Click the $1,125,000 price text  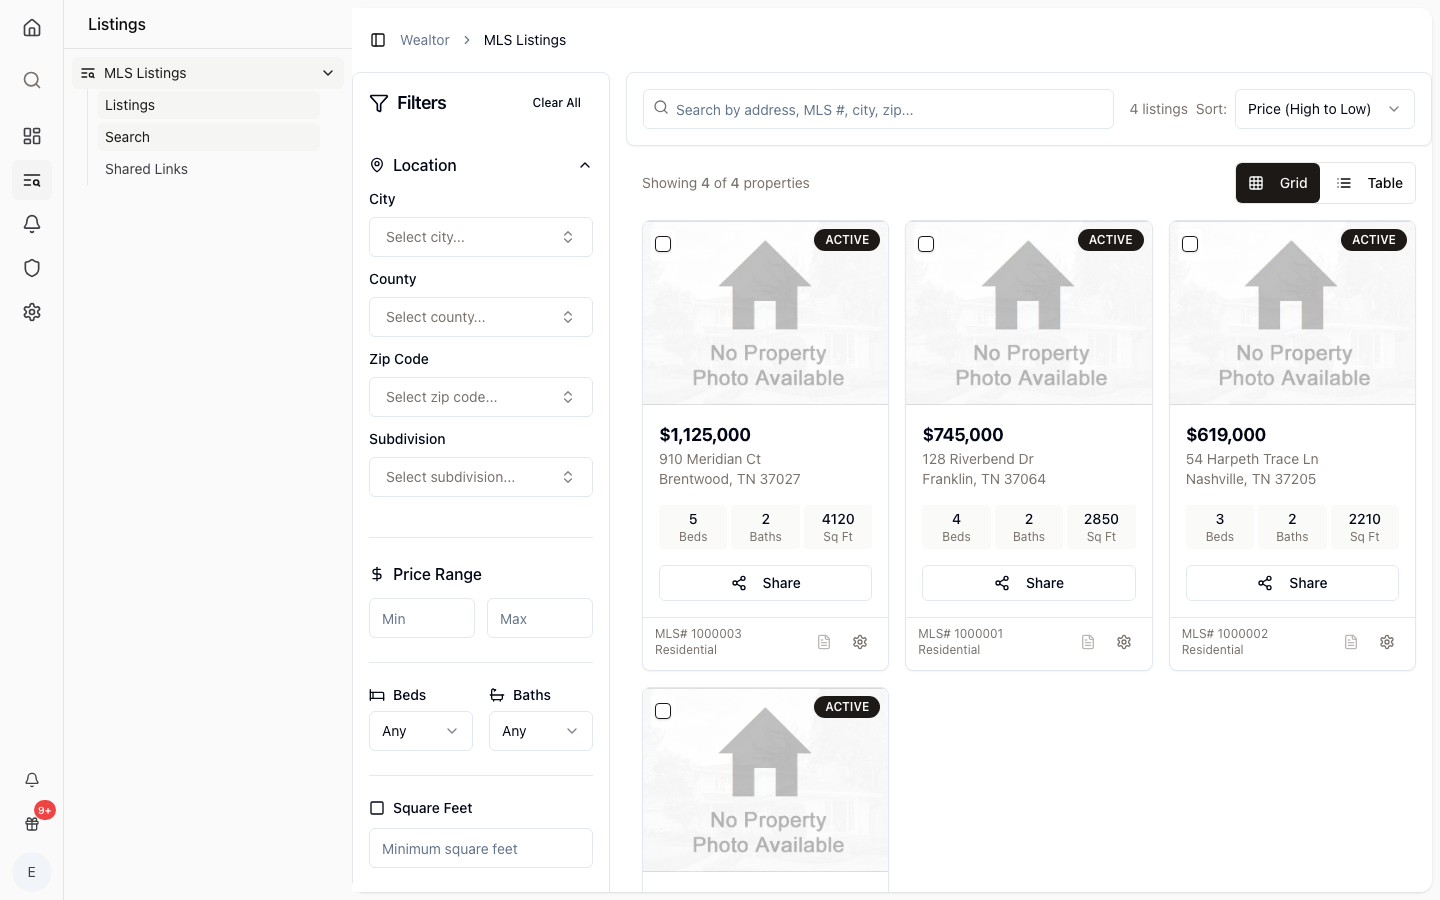pyautogui.click(x=705, y=435)
